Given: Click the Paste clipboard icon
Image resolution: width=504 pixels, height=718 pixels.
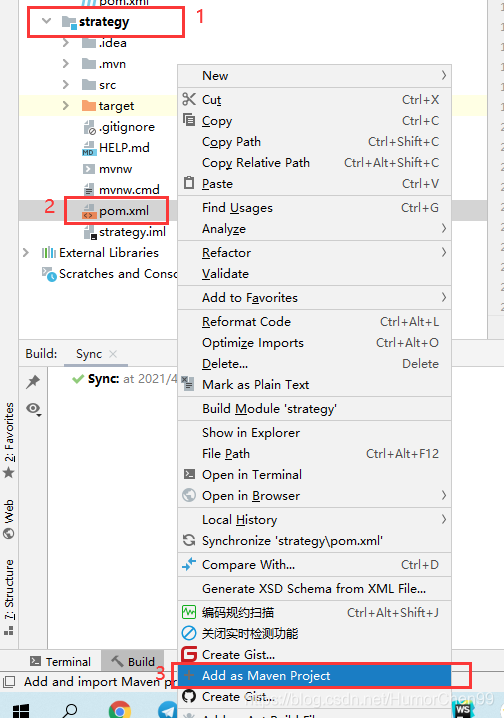Looking at the screenshot, I should pos(189,183).
